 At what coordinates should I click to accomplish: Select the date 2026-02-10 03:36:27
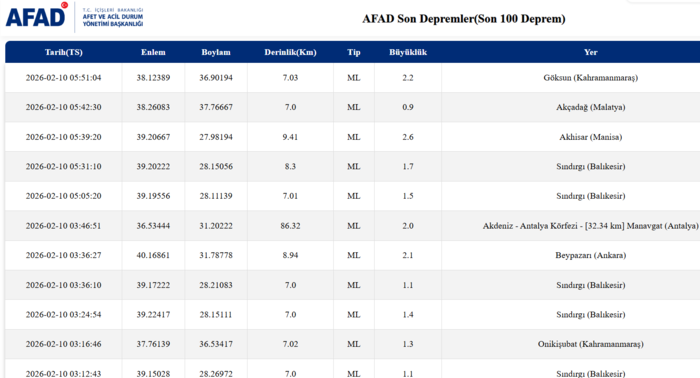point(63,255)
